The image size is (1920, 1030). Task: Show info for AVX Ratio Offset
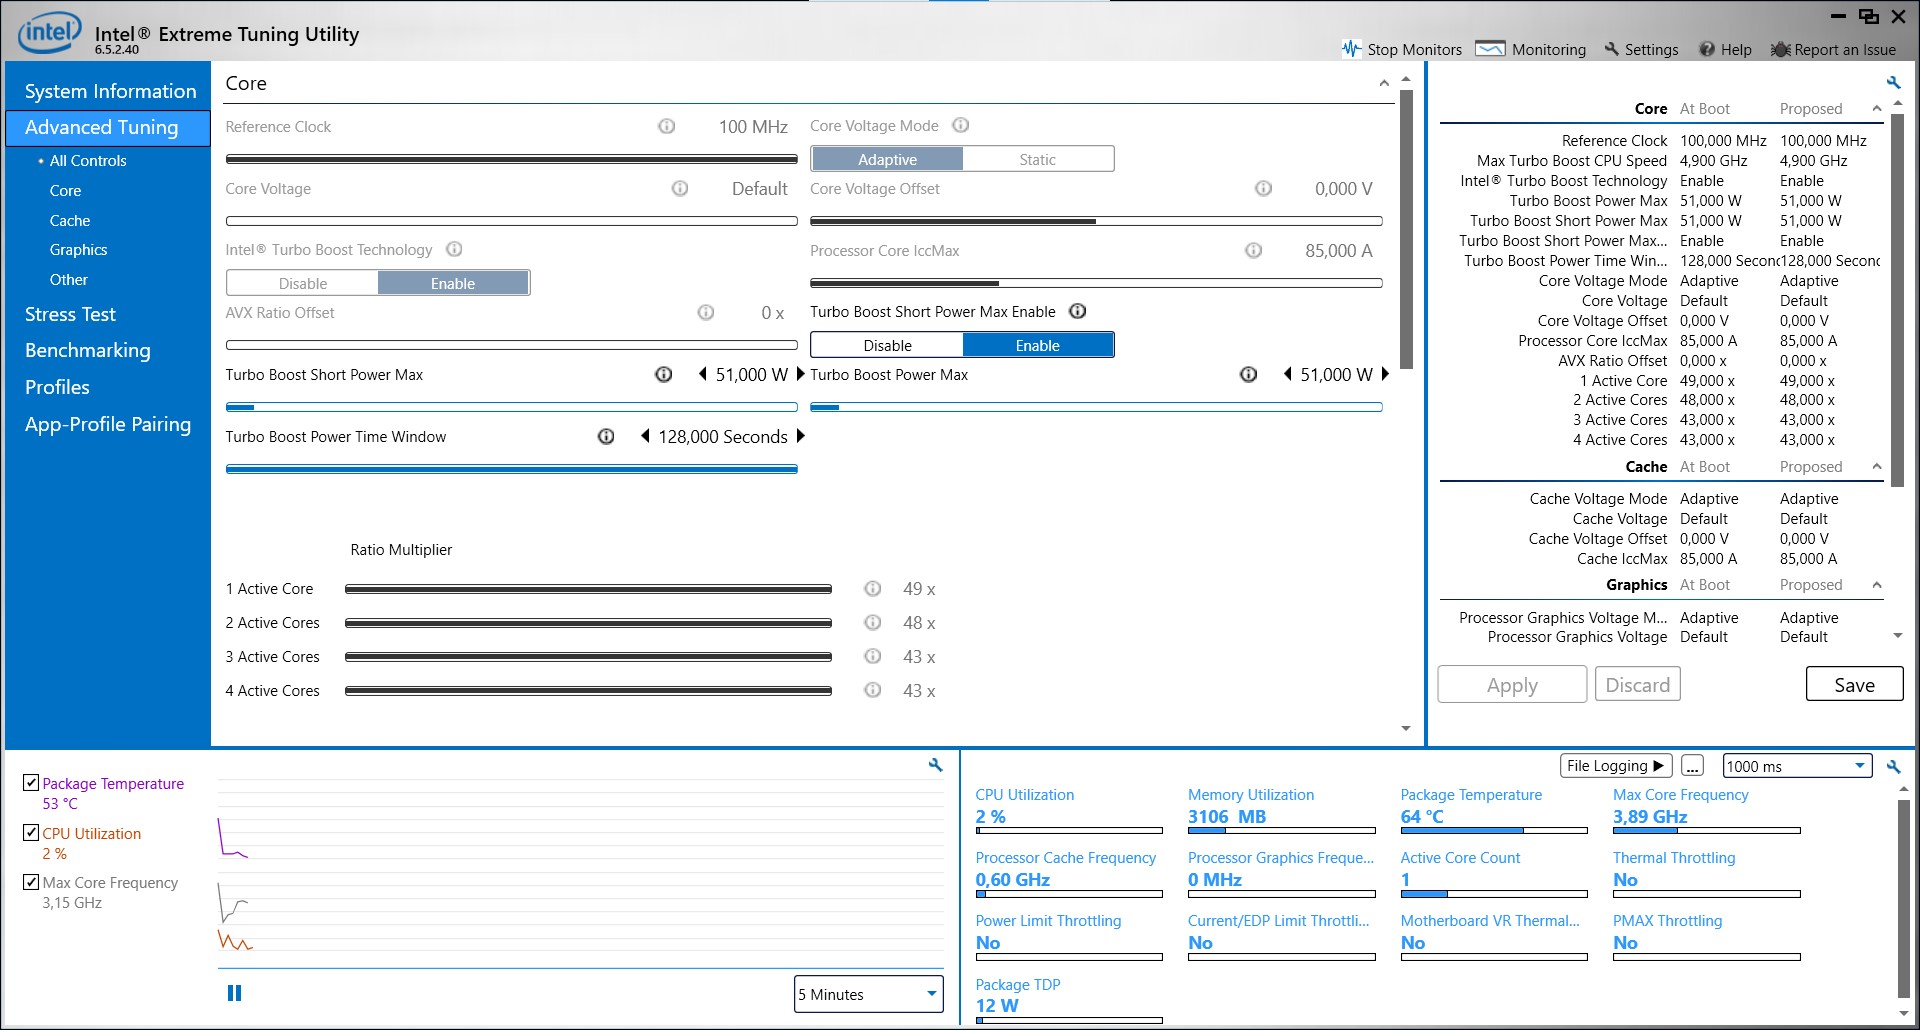706,312
